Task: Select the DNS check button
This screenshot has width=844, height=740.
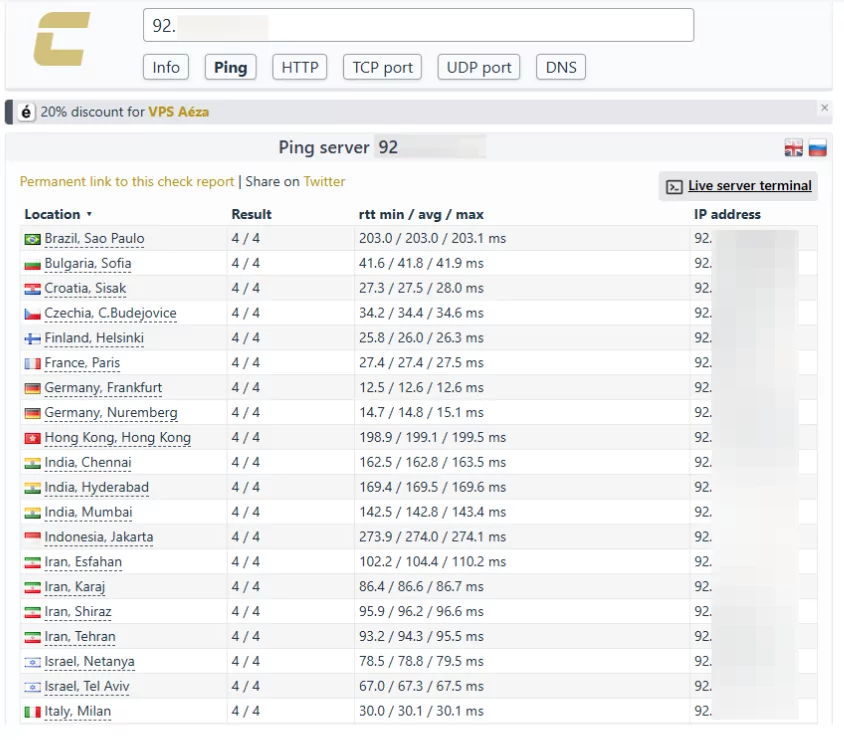Action: (561, 67)
